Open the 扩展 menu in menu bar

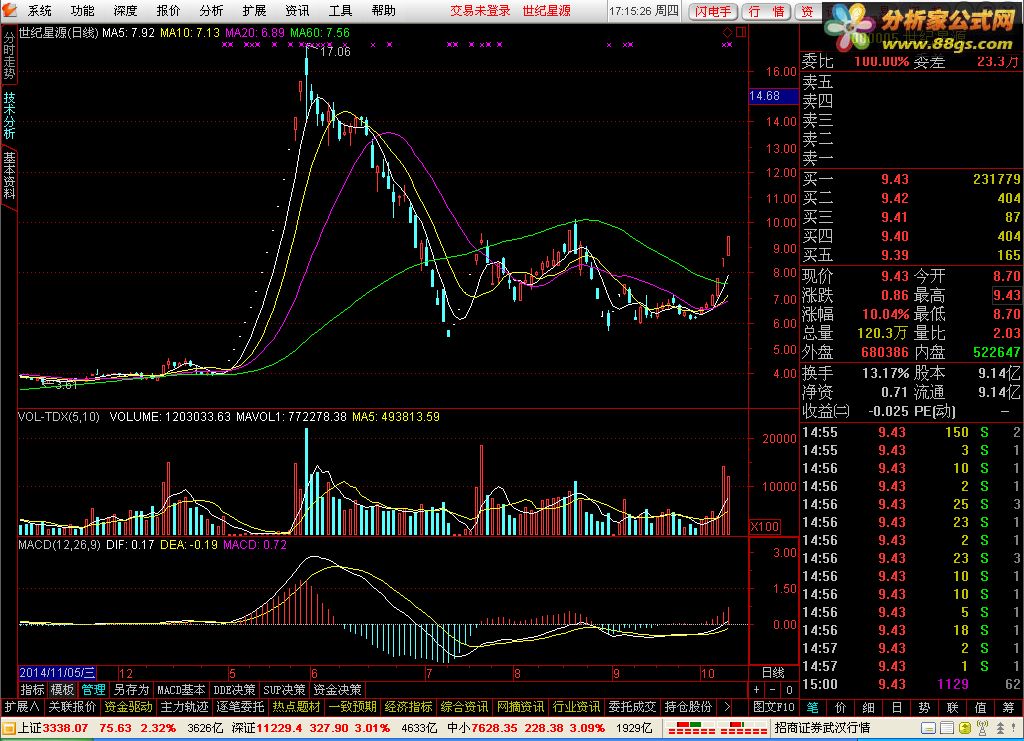255,10
